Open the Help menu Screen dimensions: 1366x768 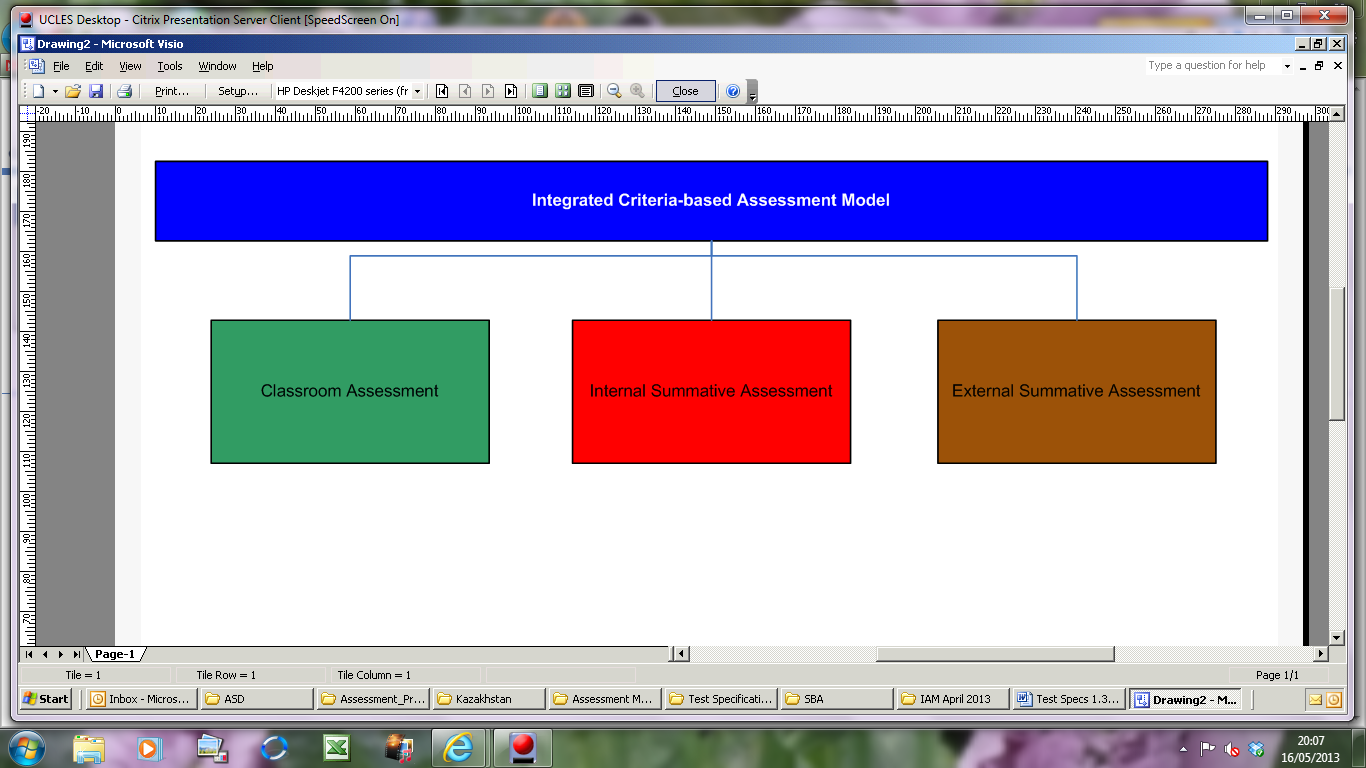point(262,66)
